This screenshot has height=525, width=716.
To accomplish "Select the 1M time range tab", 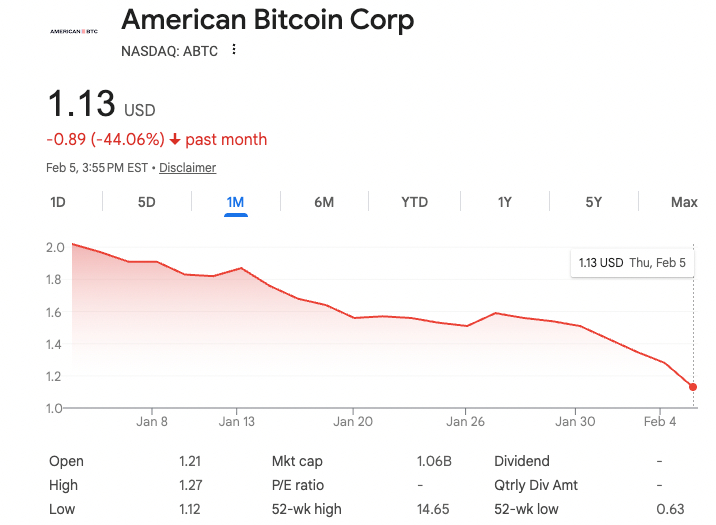I will (x=235, y=202).
